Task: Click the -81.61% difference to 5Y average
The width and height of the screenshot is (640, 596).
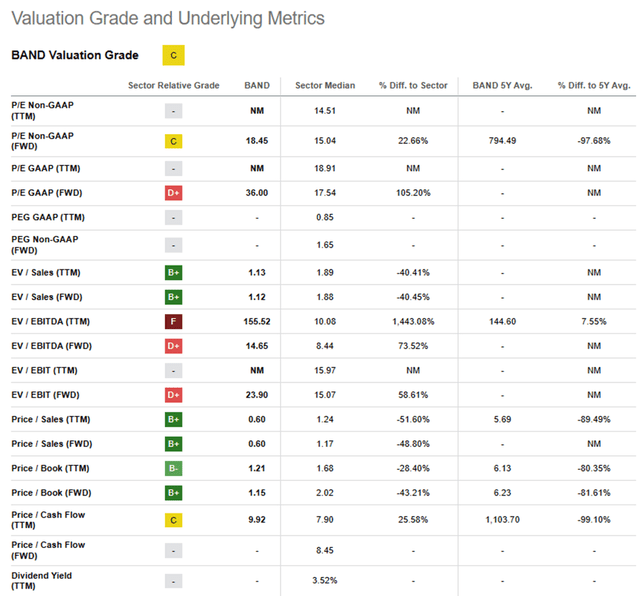Action: pos(594,493)
